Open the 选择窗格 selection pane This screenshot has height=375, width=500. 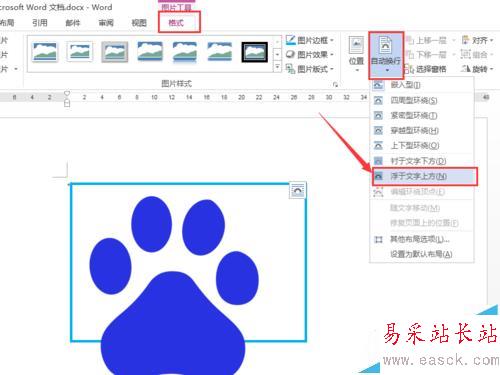pyautogui.click(x=425, y=69)
